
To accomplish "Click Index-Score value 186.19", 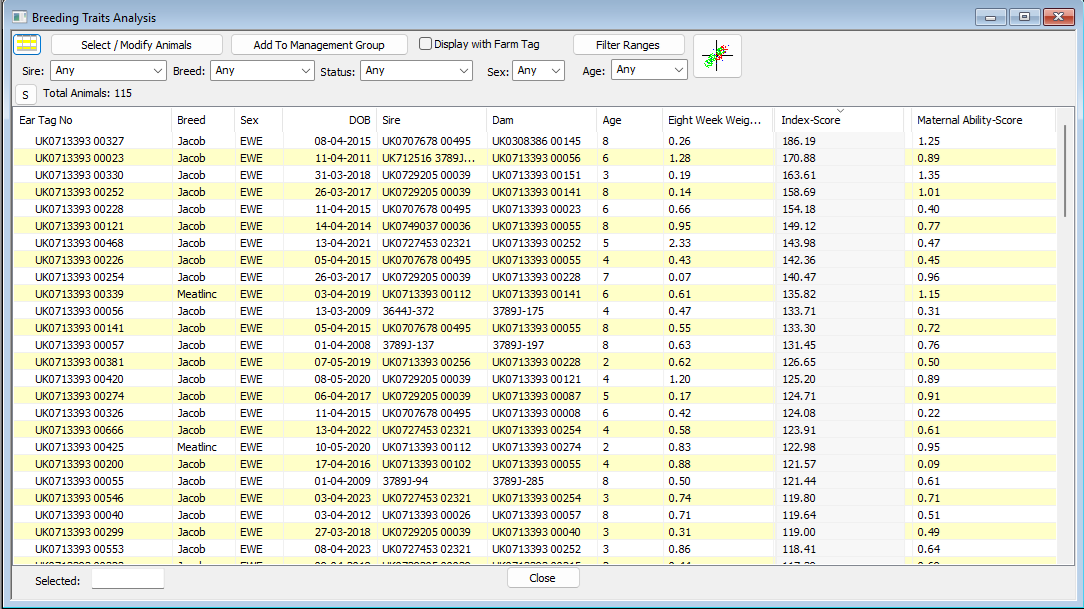I will (x=798, y=141).
